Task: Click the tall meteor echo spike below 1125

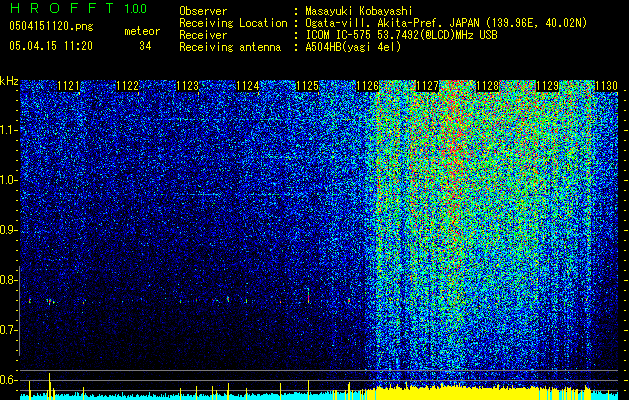Action: point(308,296)
